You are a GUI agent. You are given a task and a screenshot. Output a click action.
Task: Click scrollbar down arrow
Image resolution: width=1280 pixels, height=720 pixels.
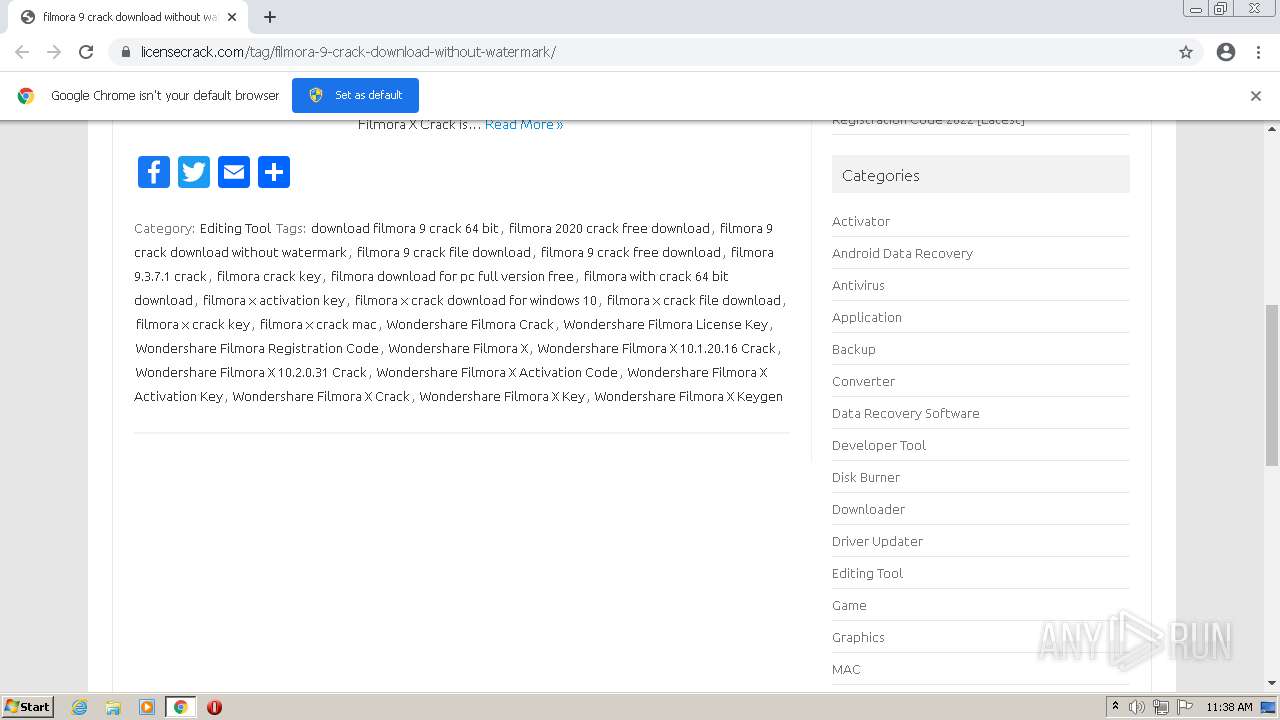point(1272,683)
